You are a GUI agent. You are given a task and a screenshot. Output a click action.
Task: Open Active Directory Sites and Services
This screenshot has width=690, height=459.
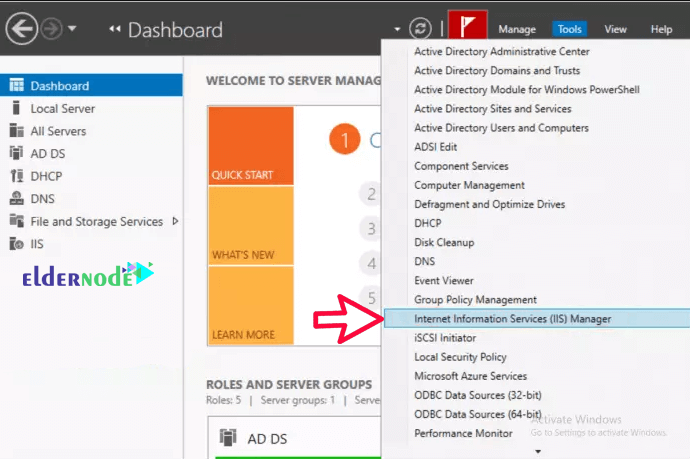(x=492, y=109)
